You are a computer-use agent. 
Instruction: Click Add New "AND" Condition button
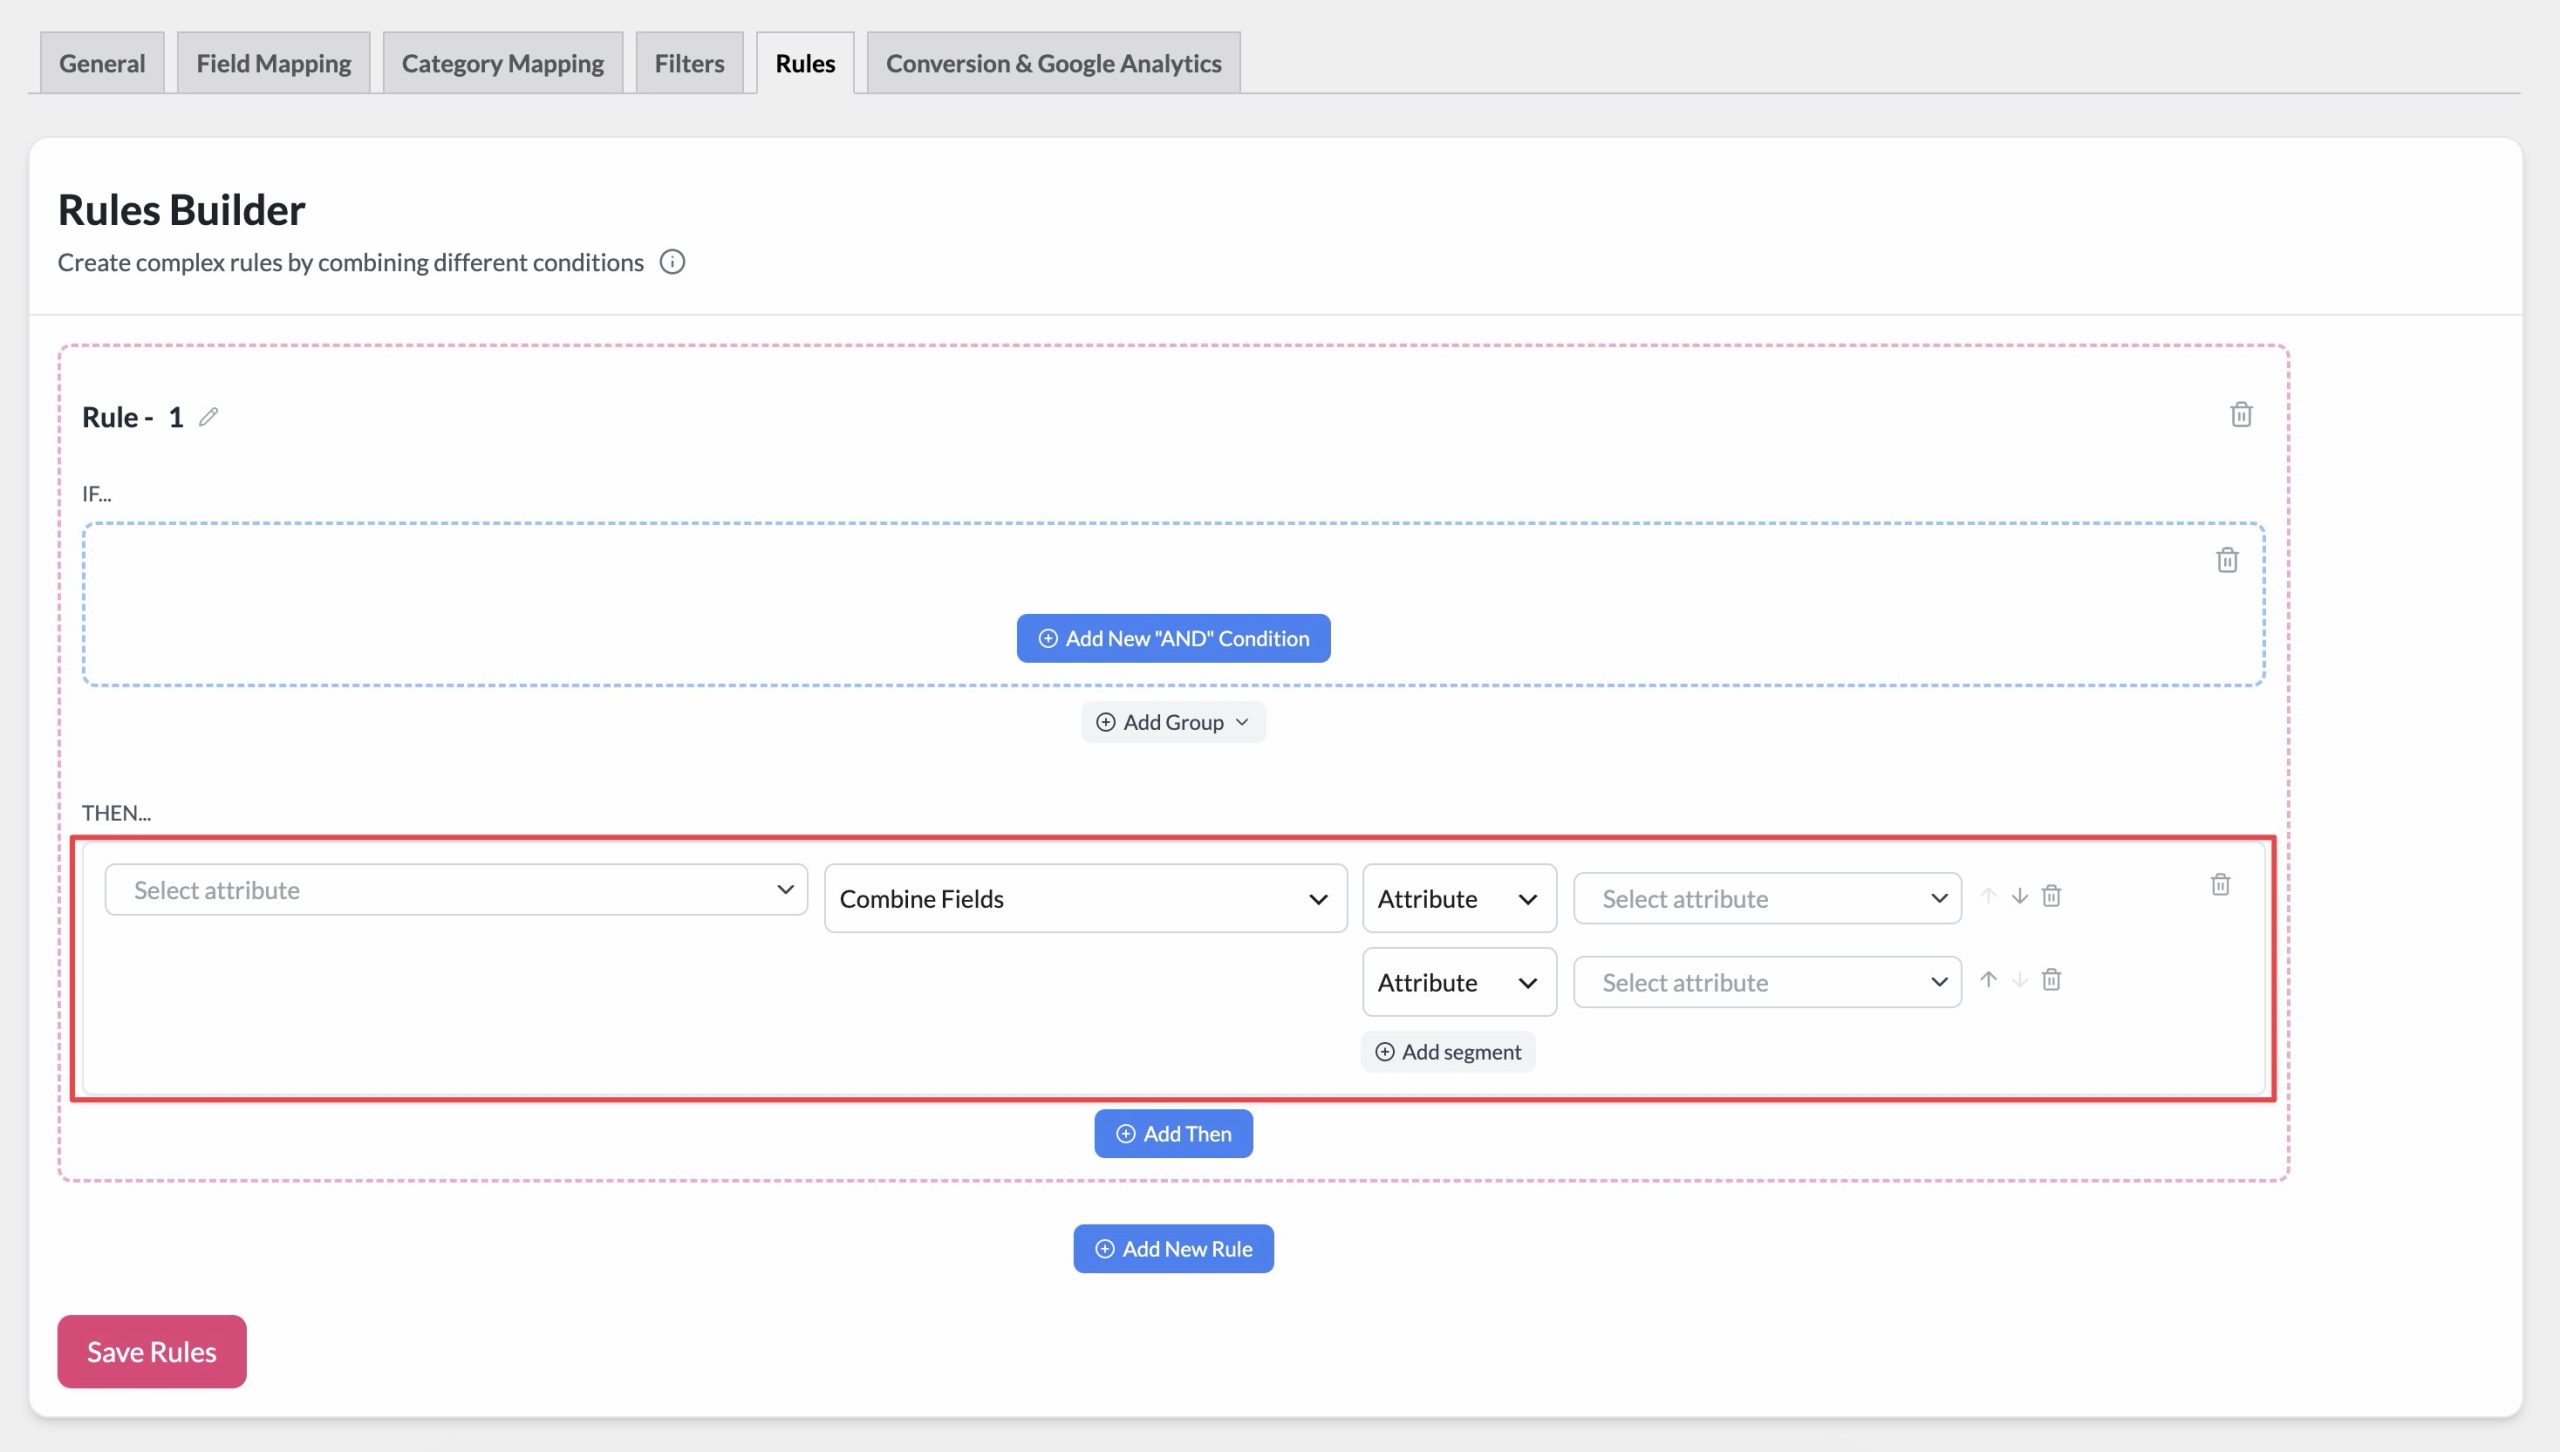coord(1173,638)
